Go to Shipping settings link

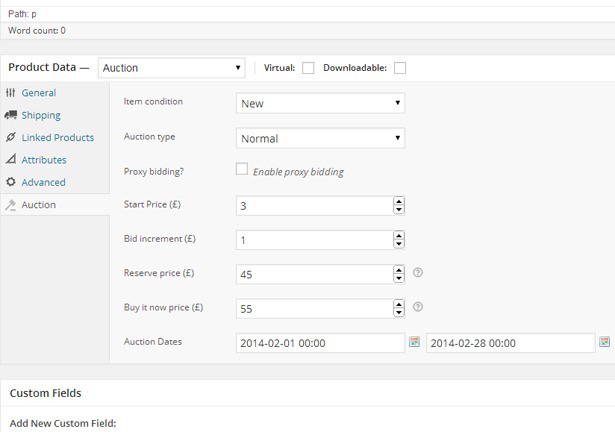click(x=41, y=115)
